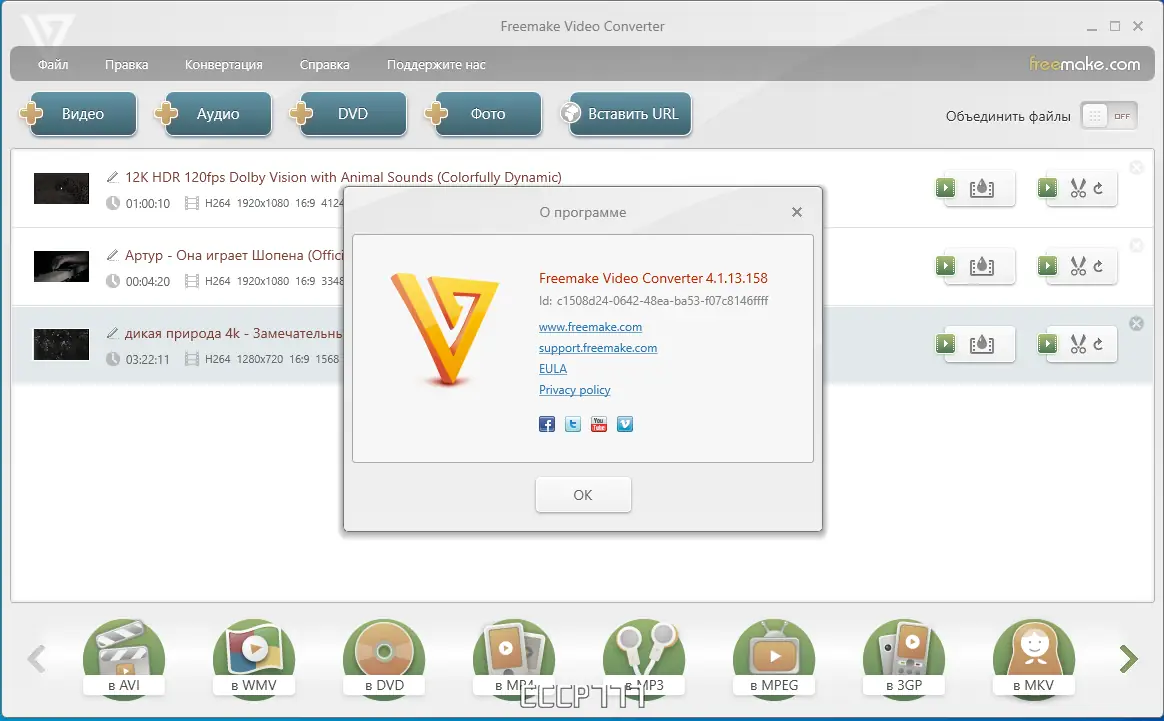Open the Конвертация menu
This screenshot has width=1164, height=721.
coord(223,65)
